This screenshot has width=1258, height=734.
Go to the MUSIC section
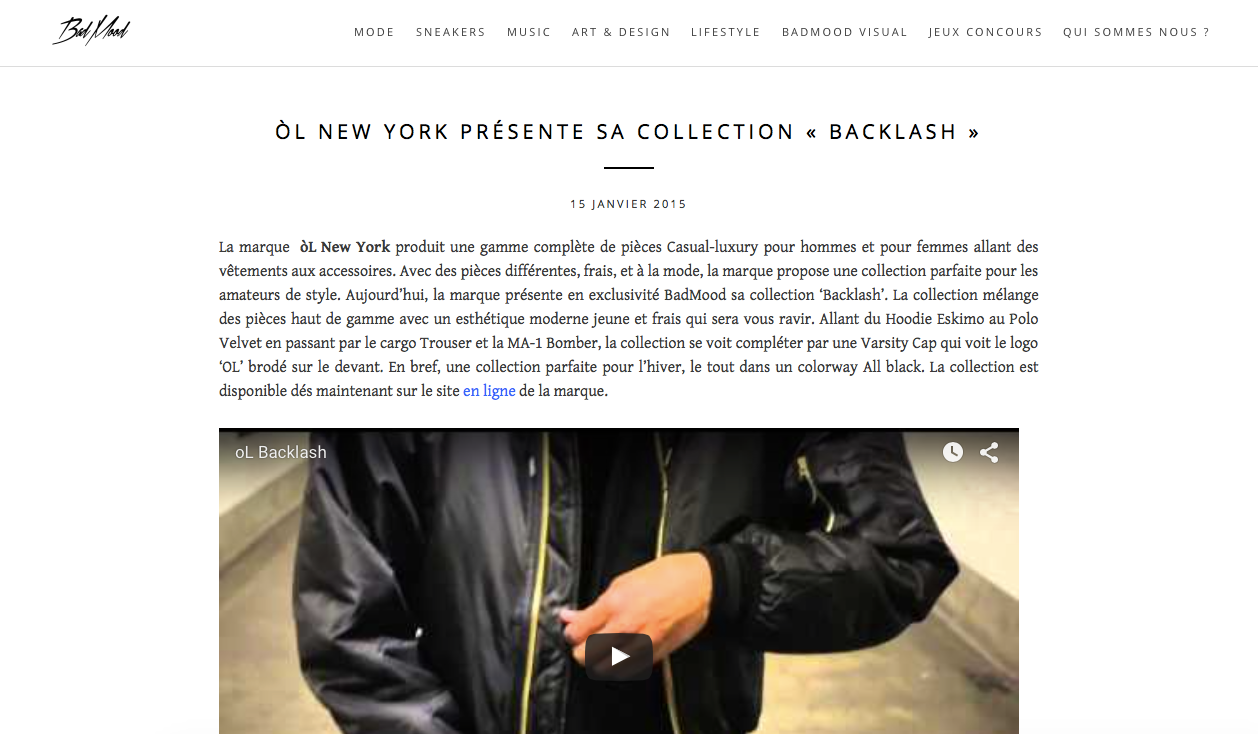(x=529, y=32)
